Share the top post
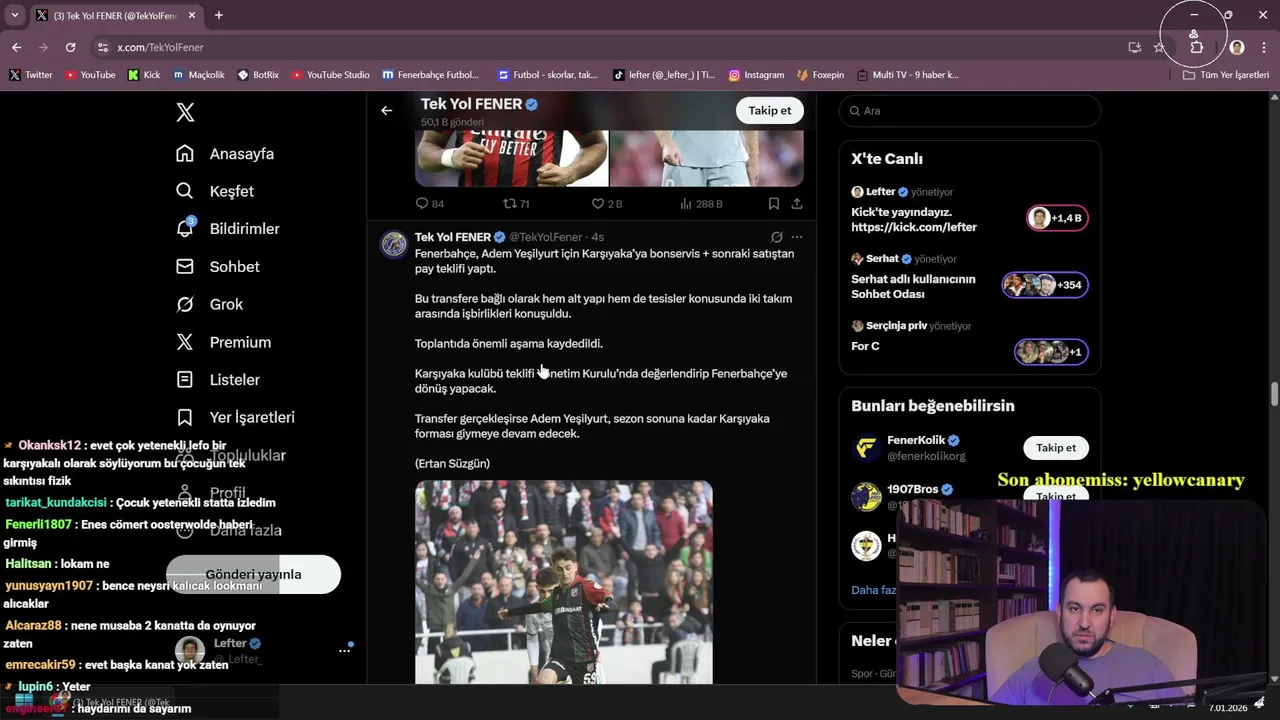This screenshot has width=1280, height=720. (797, 203)
